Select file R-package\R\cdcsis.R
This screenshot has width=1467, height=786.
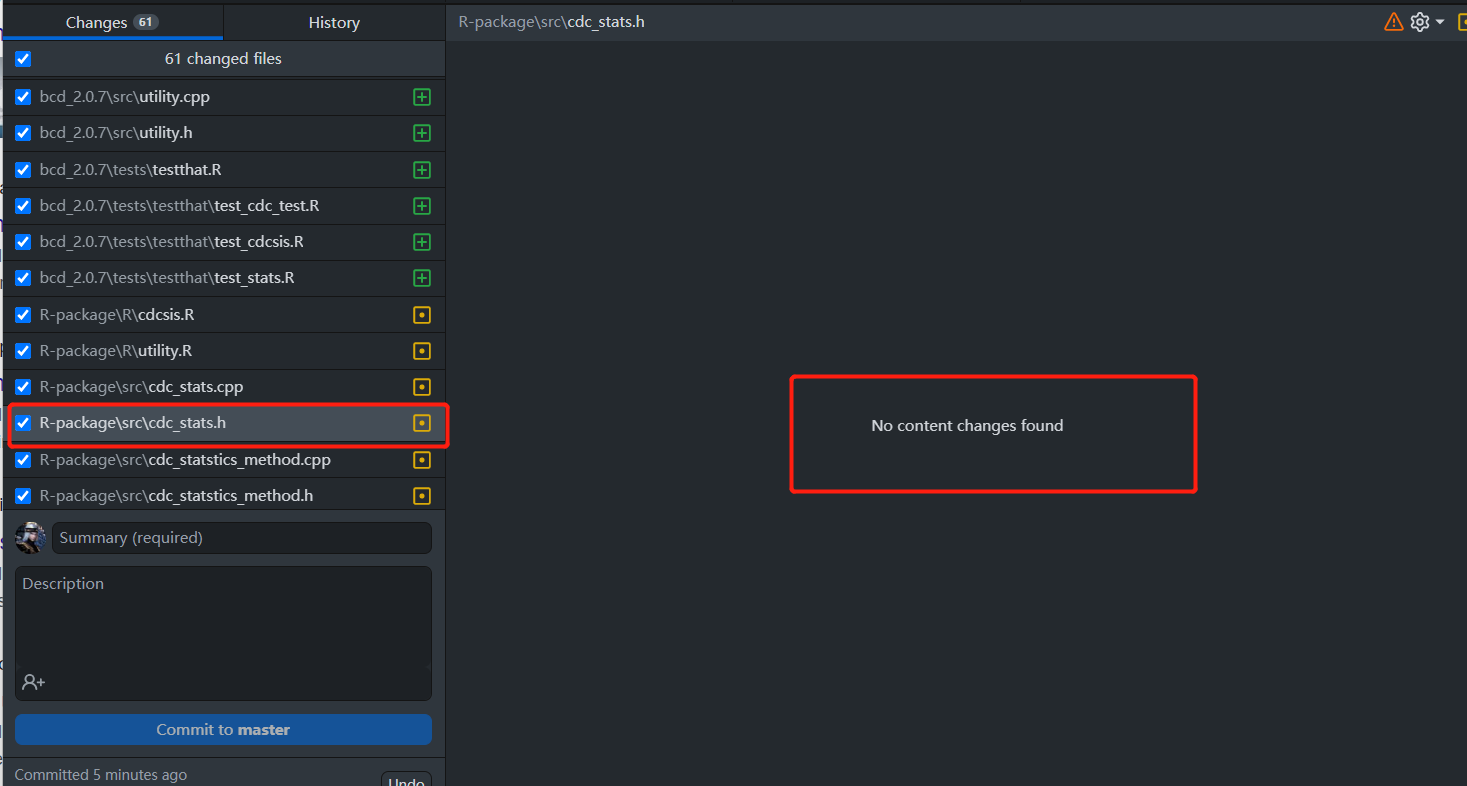click(224, 315)
